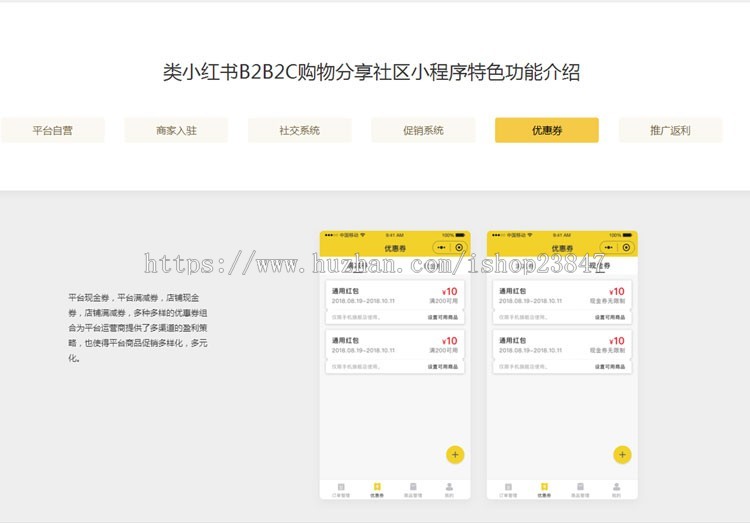Click 设置可用商品 on second 满200可用 coupon
Screen dimensions: 750x523
click(x=442, y=367)
